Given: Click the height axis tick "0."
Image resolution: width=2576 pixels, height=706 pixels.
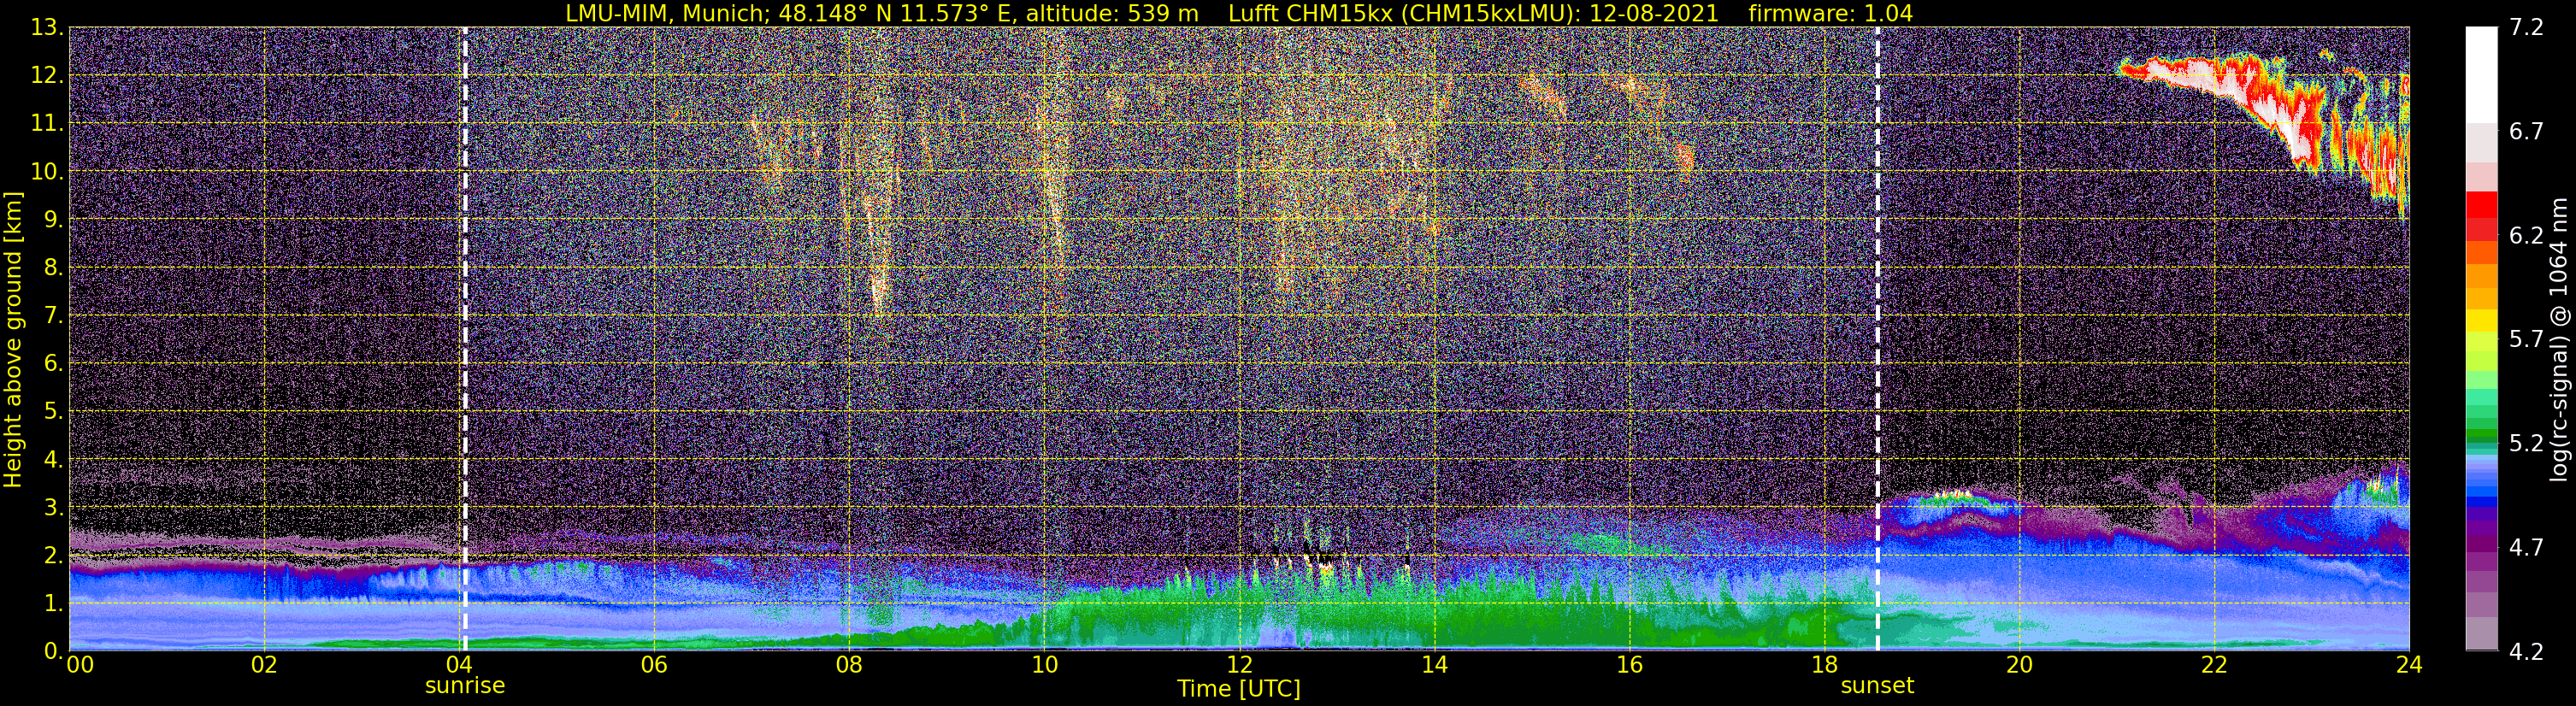Looking at the screenshot, I should [x=53, y=651].
